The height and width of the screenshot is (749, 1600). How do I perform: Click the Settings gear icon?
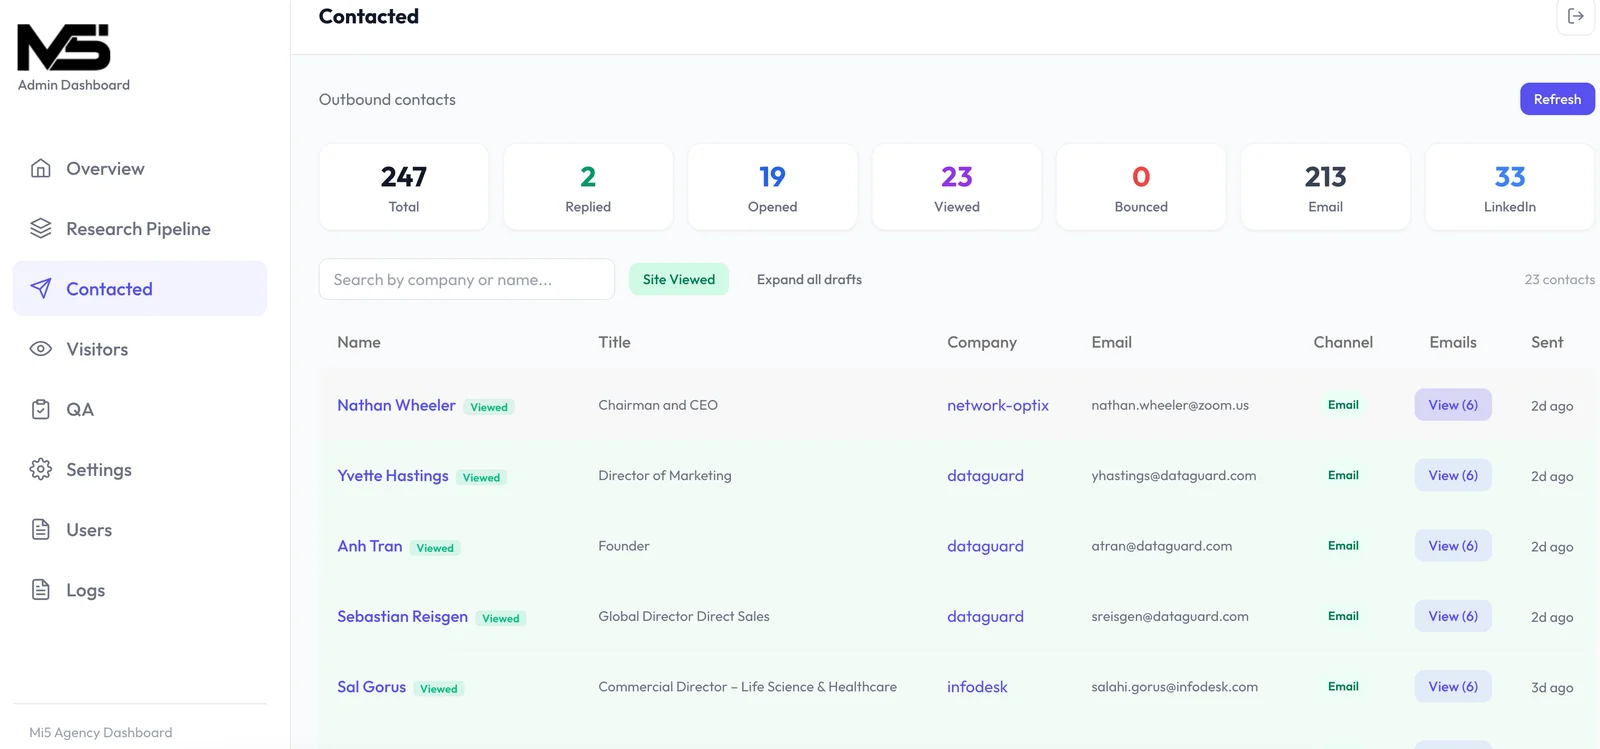click(x=41, y=469)
